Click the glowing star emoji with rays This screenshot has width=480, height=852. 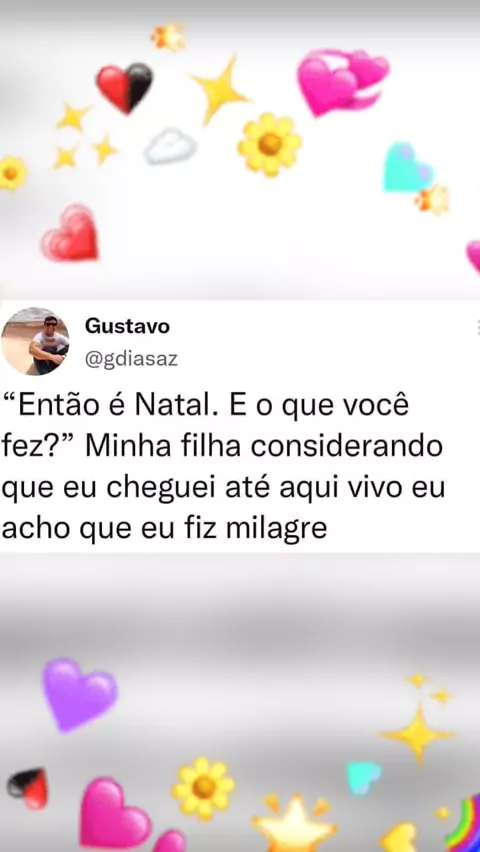(x=294, y=822)
